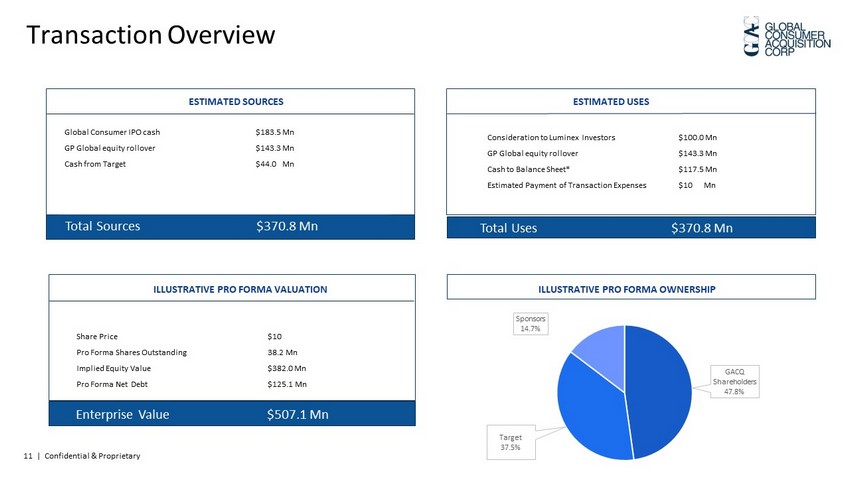Click the Estimated Uses header
This screenshot has height=478, width=850.
tap(630, 102)
